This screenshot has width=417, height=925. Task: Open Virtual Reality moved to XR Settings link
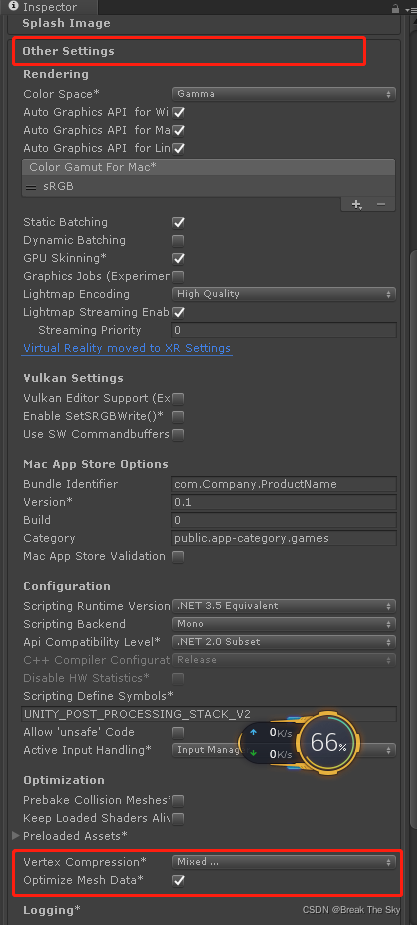coord(127,348)
